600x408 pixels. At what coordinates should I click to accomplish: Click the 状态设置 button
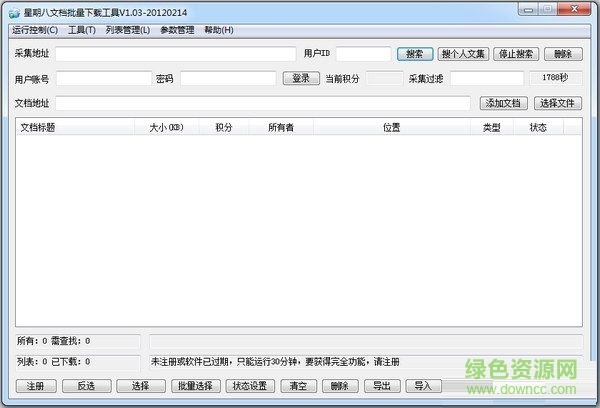click(250, 386)
